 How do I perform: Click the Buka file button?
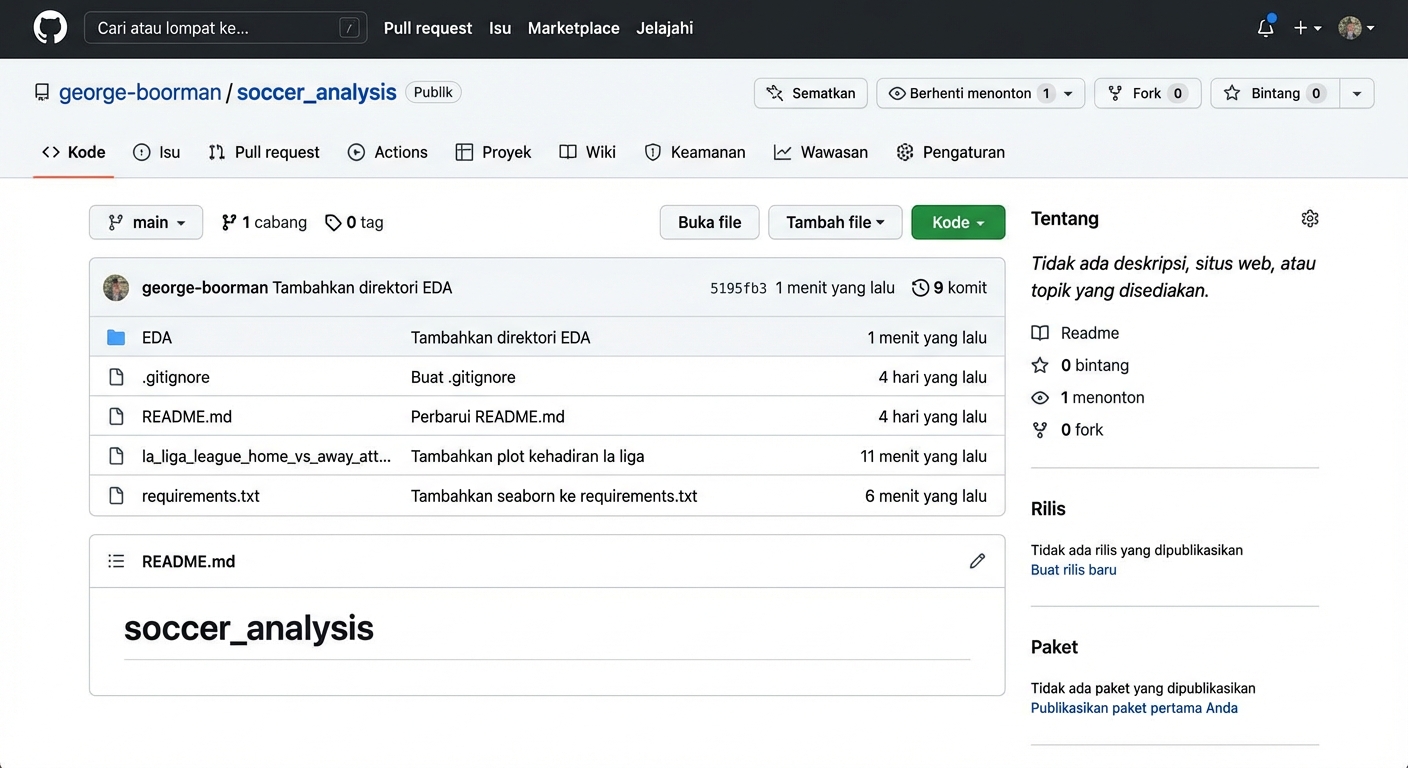(x=710, y=222)
